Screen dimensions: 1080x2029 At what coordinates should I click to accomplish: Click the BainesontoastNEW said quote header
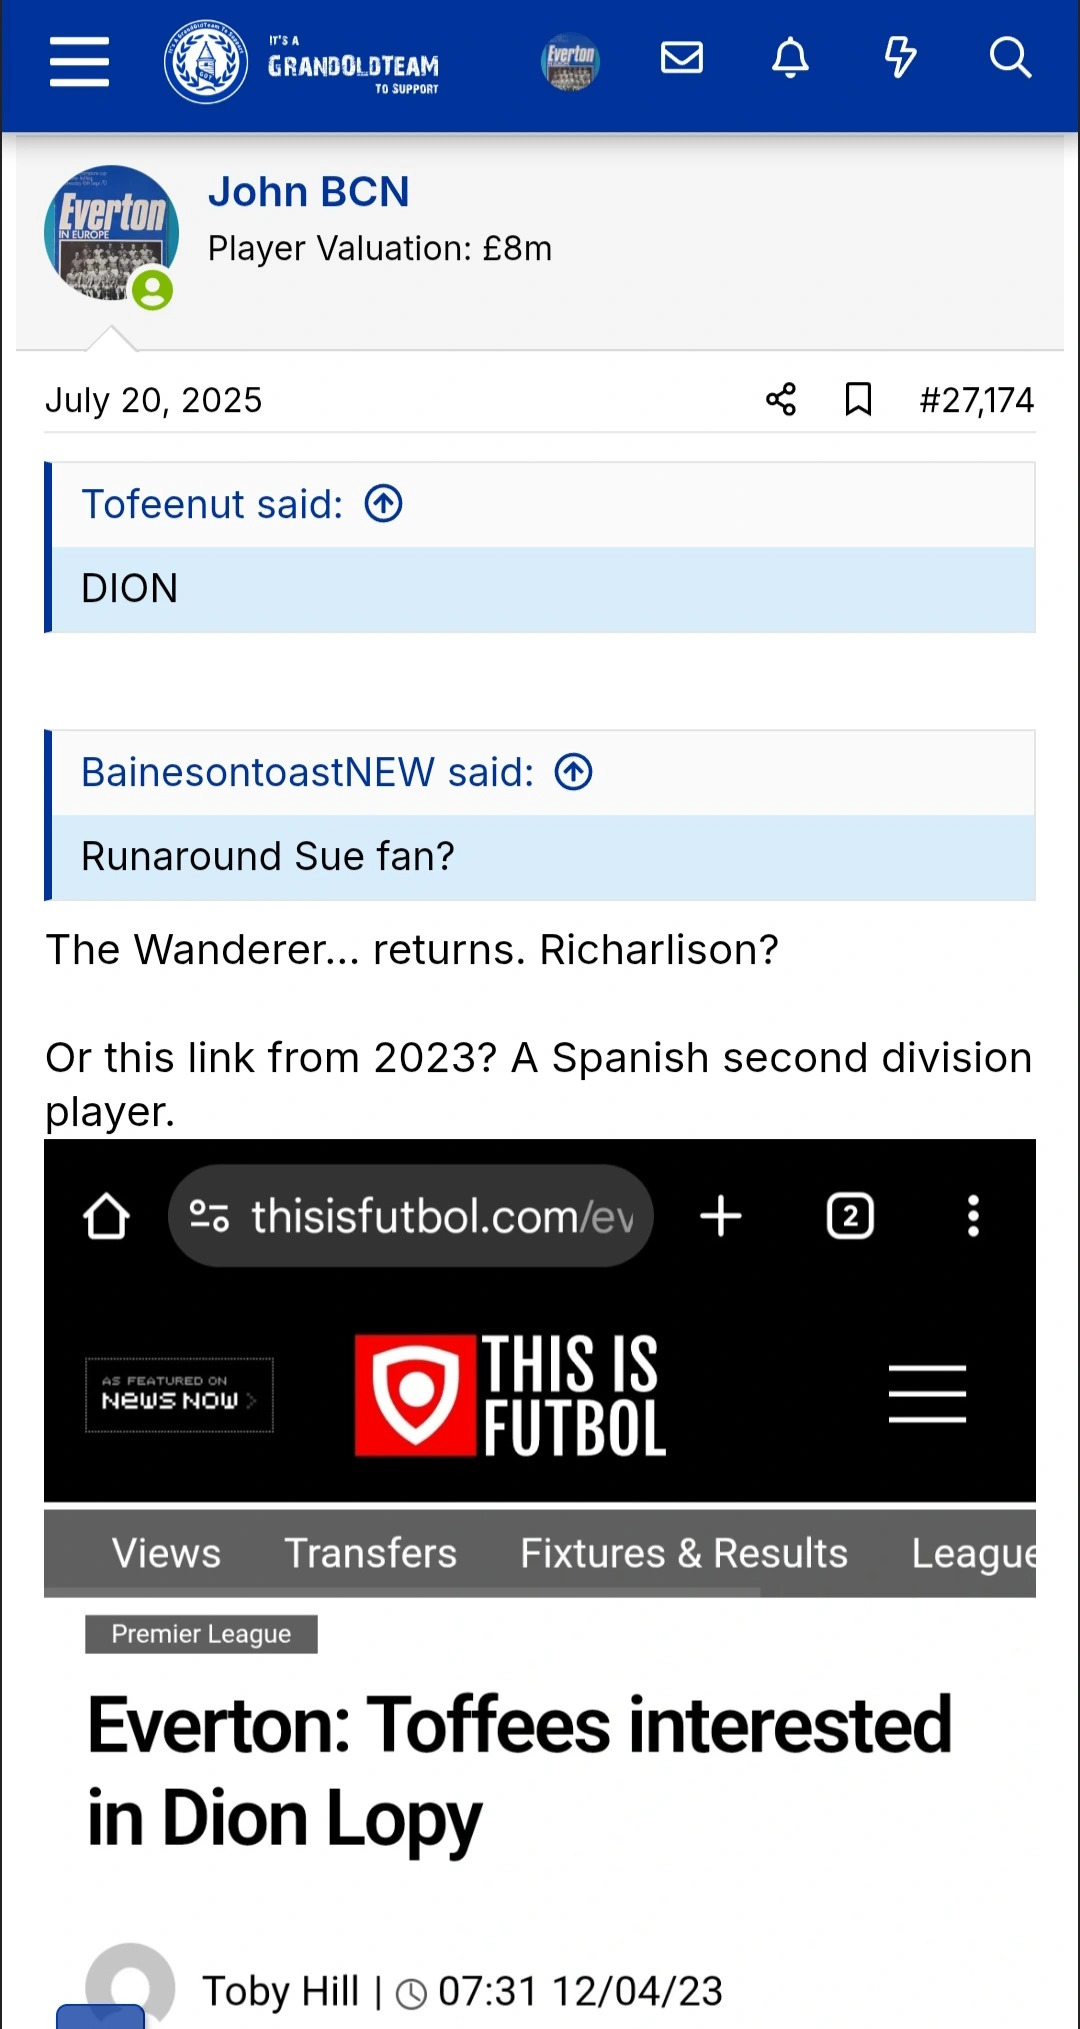click(307, 772)
